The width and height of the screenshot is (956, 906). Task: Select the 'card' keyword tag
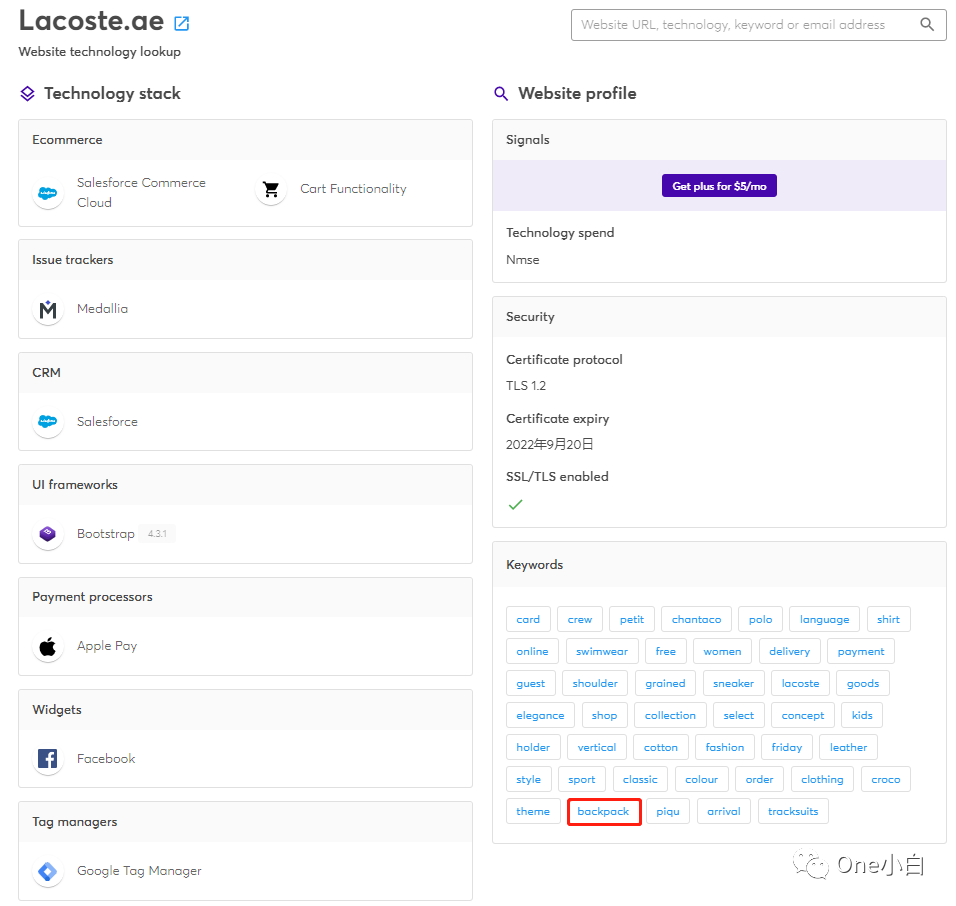point(528,619)
